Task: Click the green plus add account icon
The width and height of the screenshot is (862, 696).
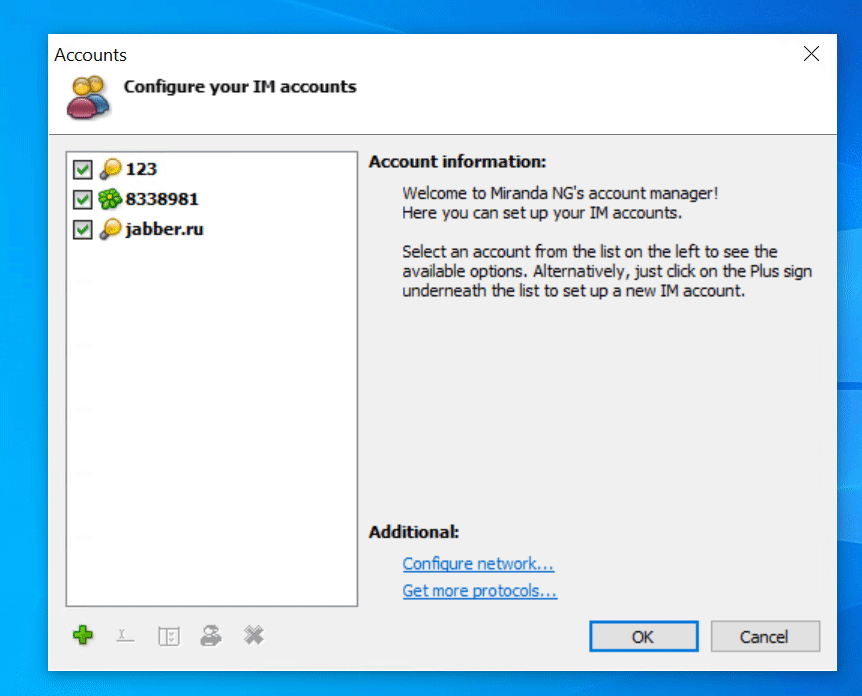Action: pyautogui.click(x=83, y=636)
